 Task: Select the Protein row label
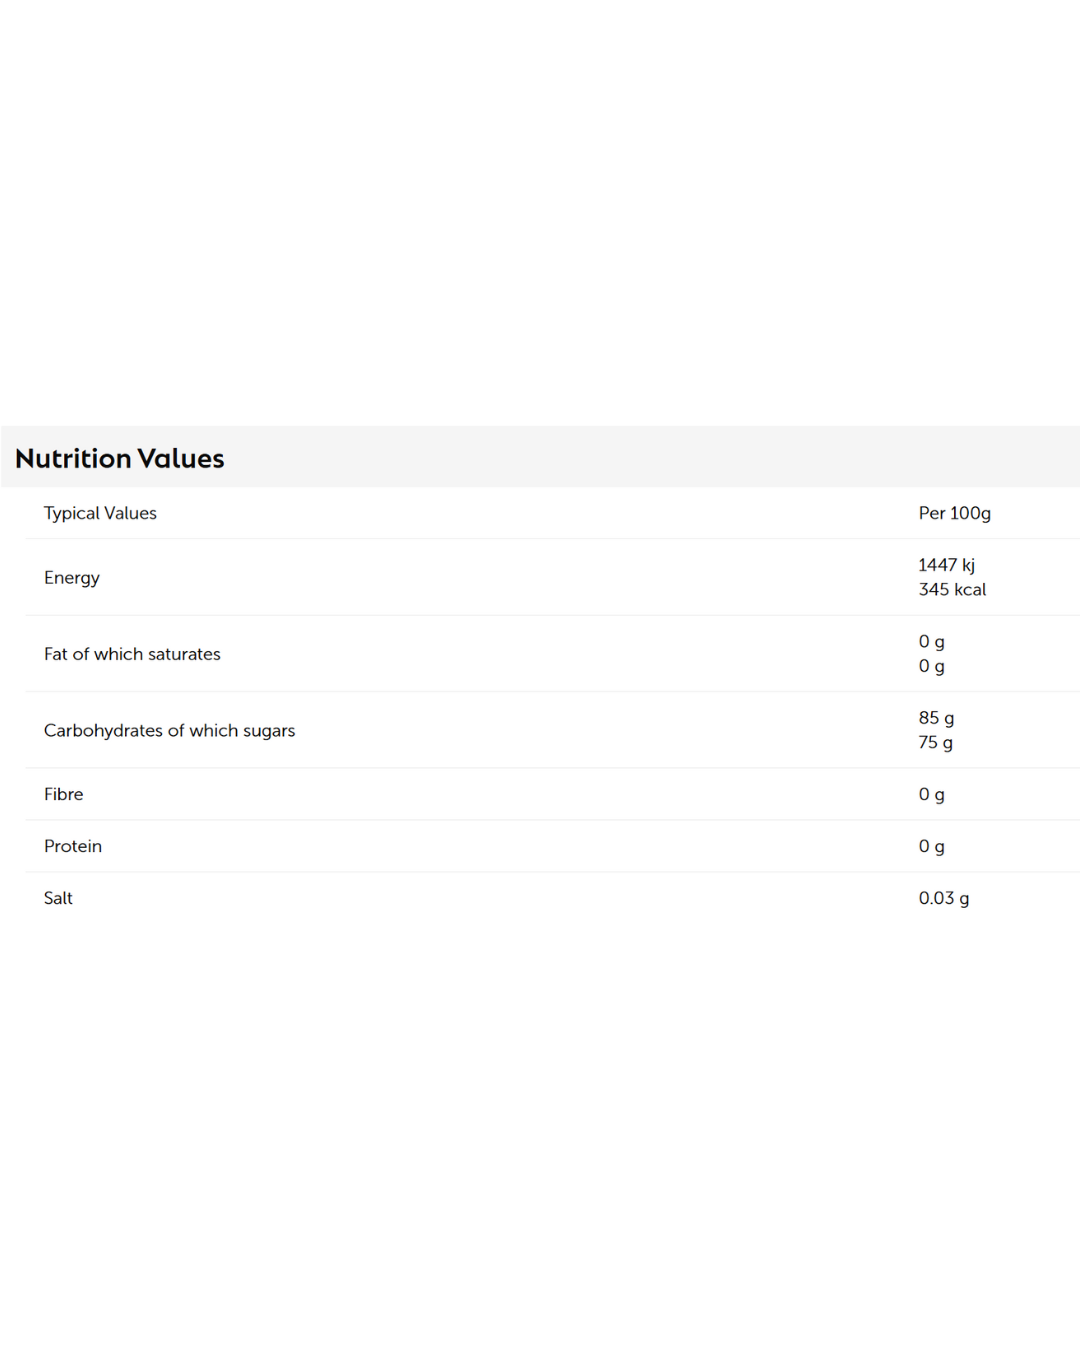pos(73,846)
